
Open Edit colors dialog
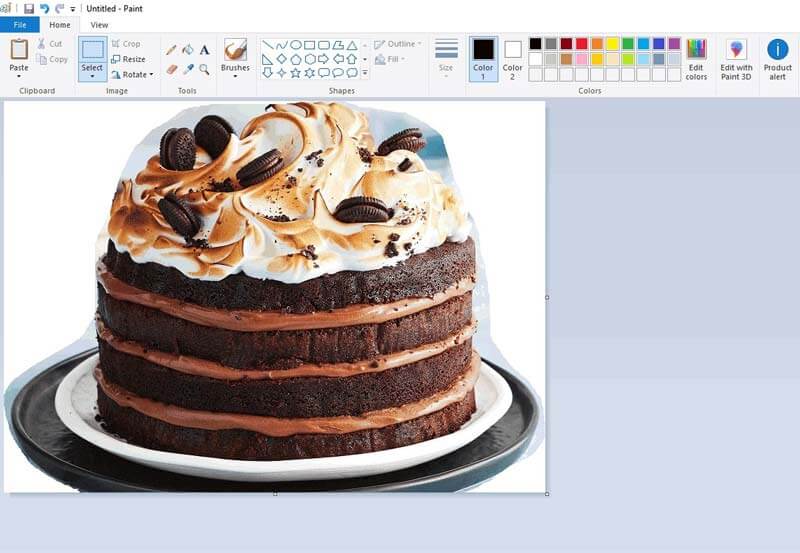[x=696, y=58]
